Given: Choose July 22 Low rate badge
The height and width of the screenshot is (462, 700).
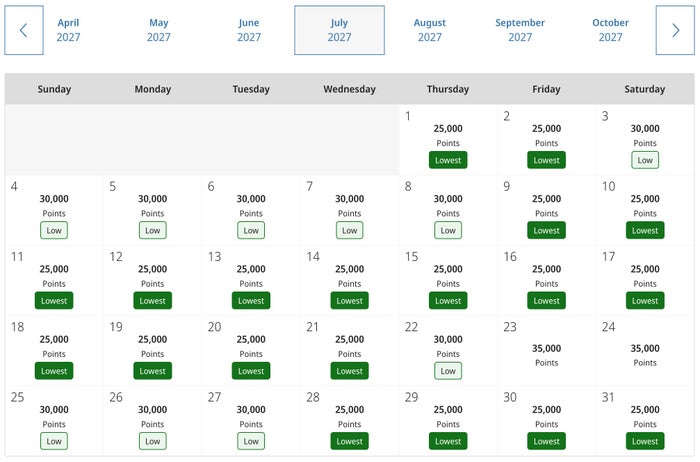Looking at the screenshot, I should [x=448, y=371].
